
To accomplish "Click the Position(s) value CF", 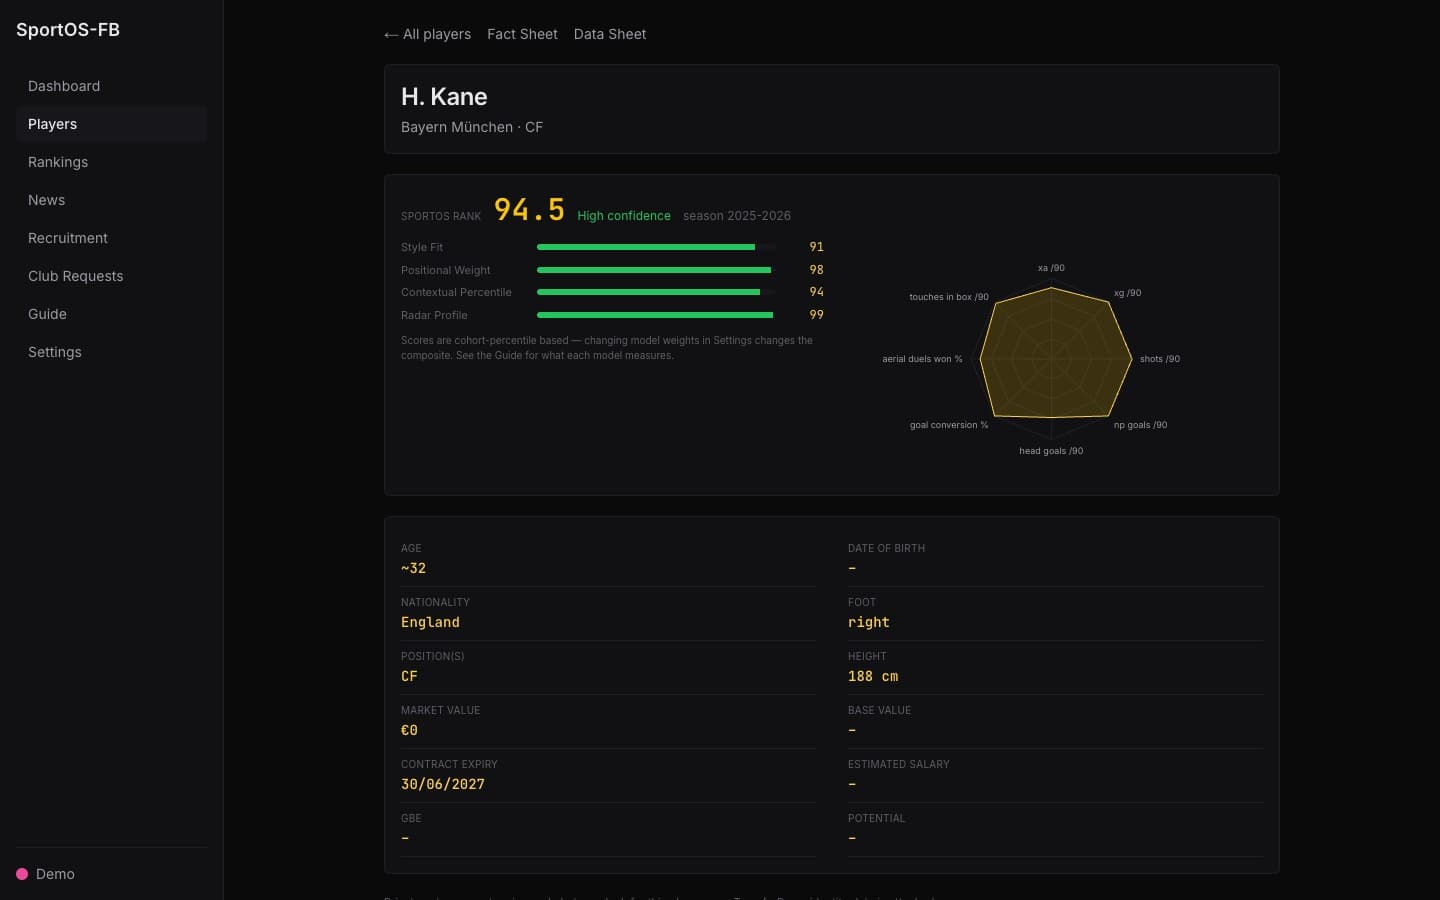I will point(409,676).
